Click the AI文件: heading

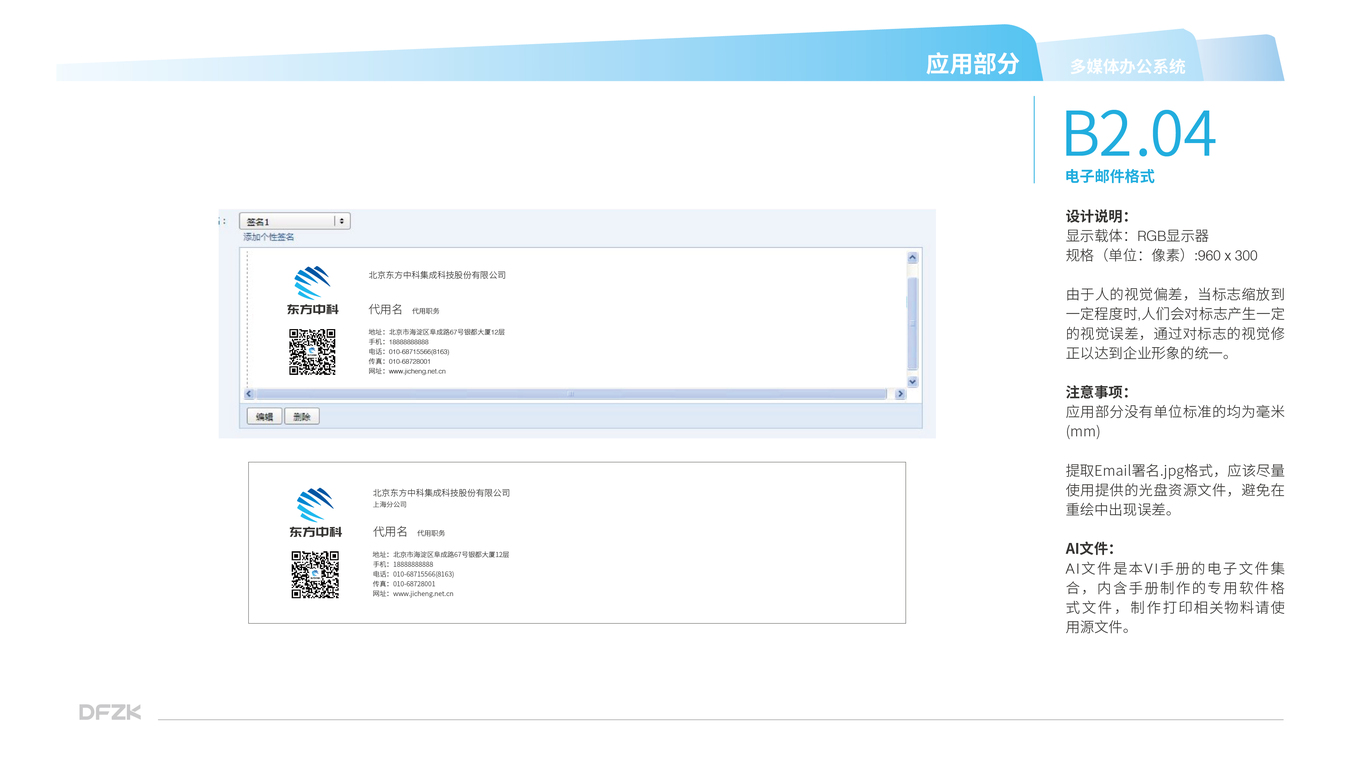click(1090, 548)
